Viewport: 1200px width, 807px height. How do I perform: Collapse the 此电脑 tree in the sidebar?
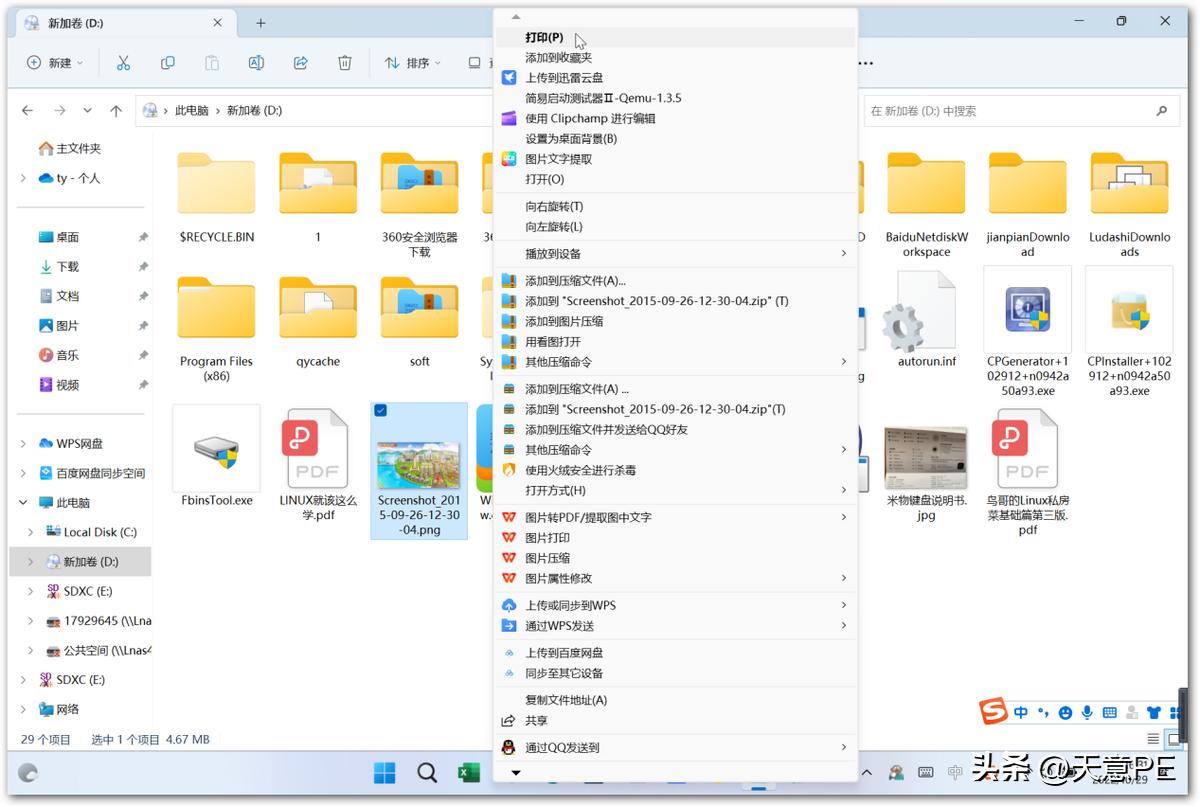tap(22, 501)
